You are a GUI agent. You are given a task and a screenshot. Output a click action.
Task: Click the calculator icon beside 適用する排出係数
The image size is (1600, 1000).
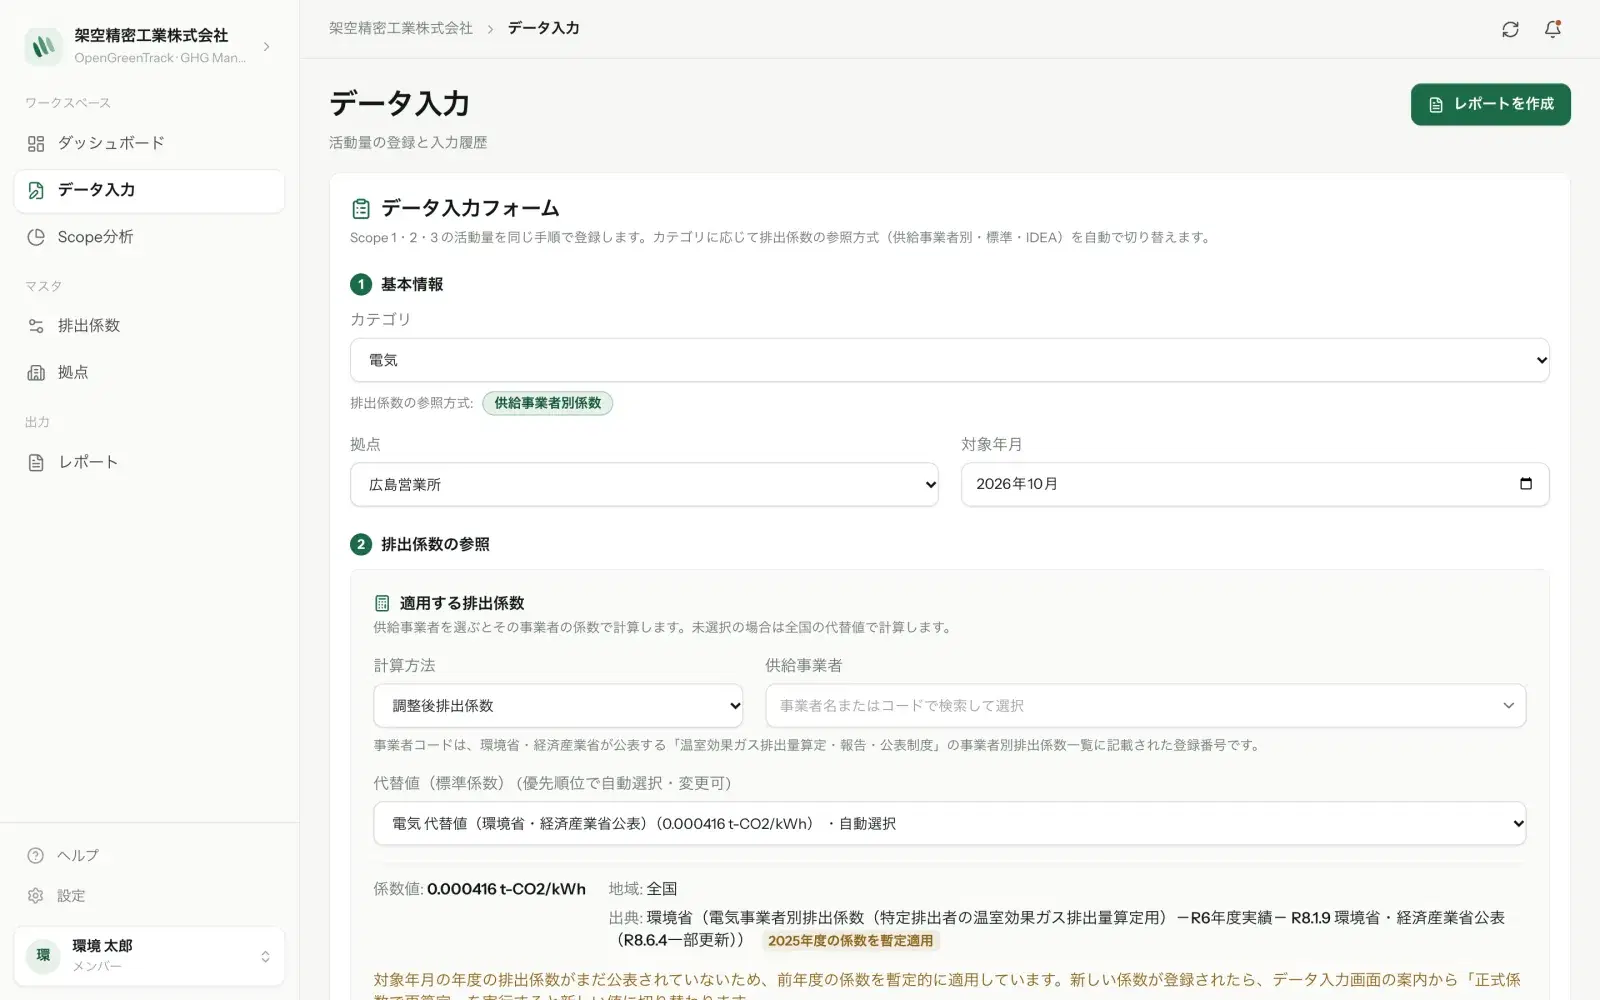click(x=382, y=603)
